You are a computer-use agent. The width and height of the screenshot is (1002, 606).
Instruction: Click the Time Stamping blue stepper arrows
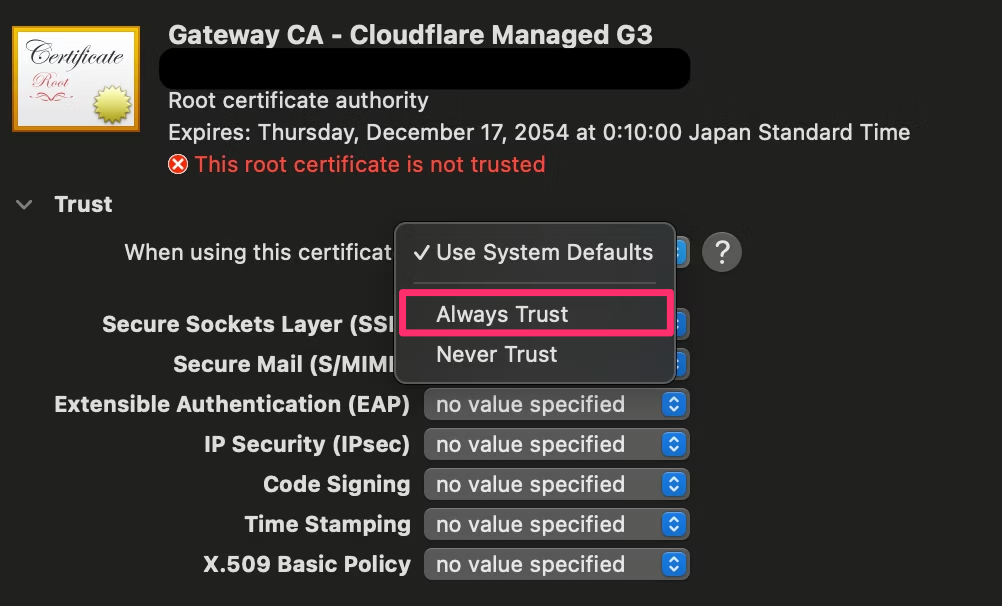(674, 524)
